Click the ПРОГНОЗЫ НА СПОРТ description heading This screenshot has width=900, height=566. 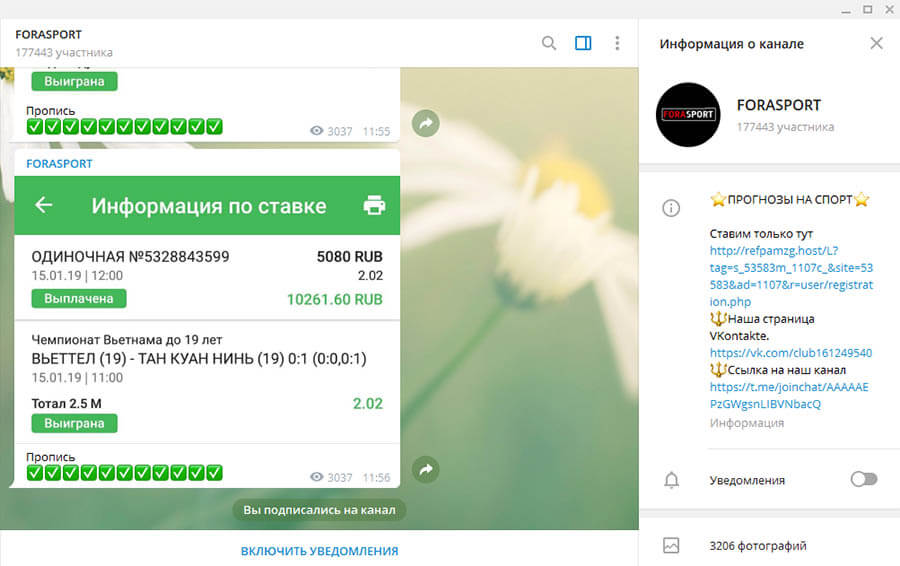(x=790, y=200)
